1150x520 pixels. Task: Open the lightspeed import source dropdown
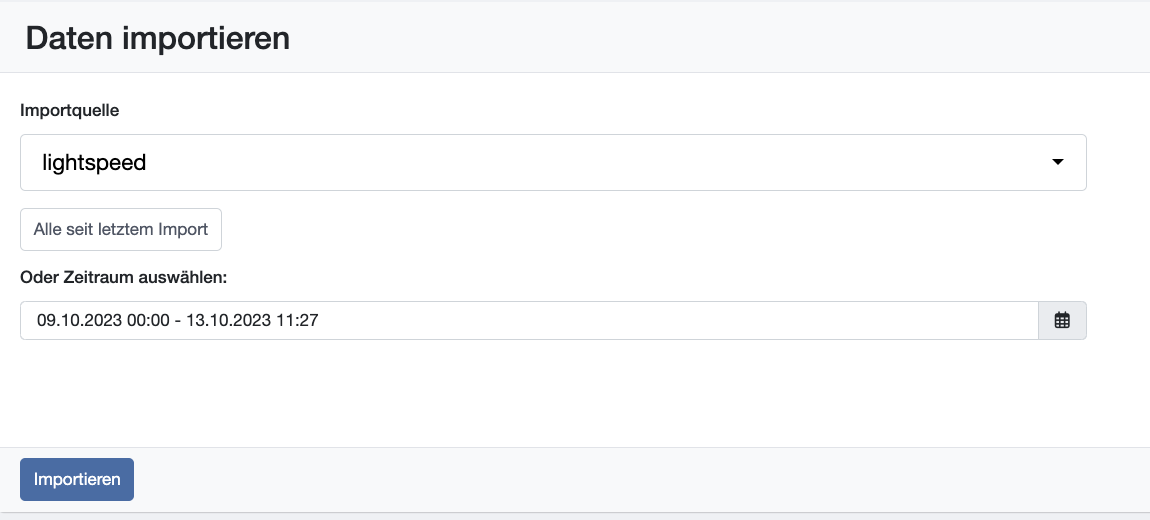(553, 162)
